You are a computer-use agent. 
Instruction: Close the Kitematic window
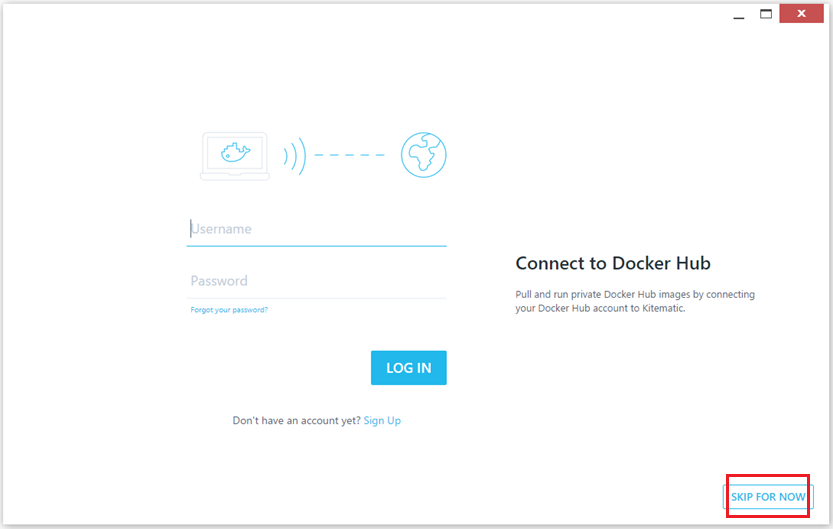click(x=801, y=13)
